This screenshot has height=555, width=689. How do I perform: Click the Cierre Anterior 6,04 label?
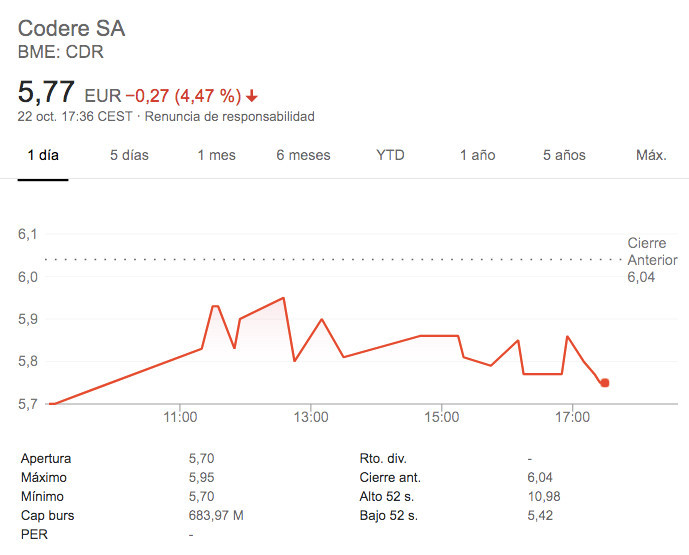(652, 260)
